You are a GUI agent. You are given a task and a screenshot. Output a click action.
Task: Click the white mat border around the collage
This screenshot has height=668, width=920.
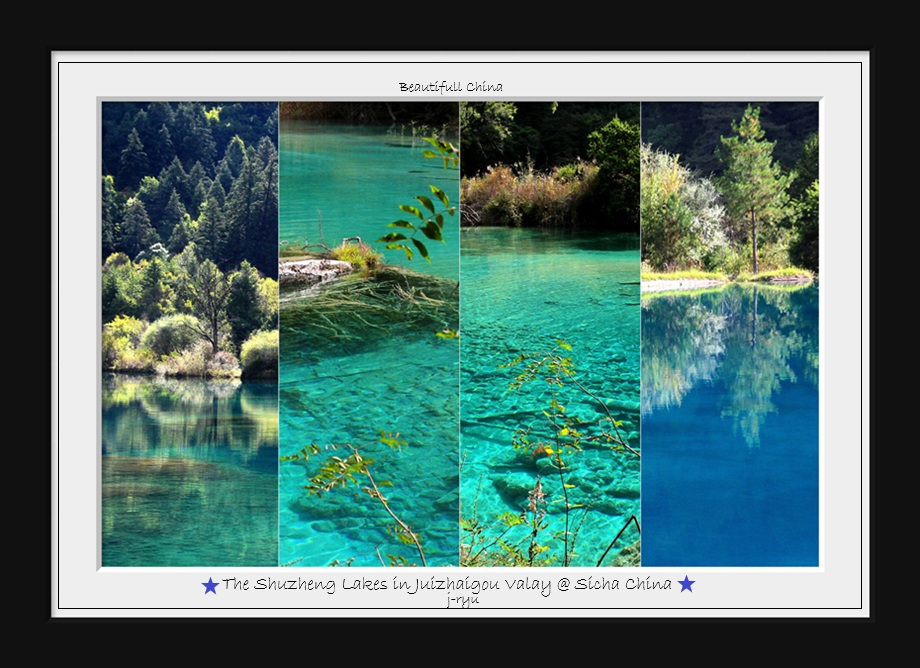pos(80,330)
